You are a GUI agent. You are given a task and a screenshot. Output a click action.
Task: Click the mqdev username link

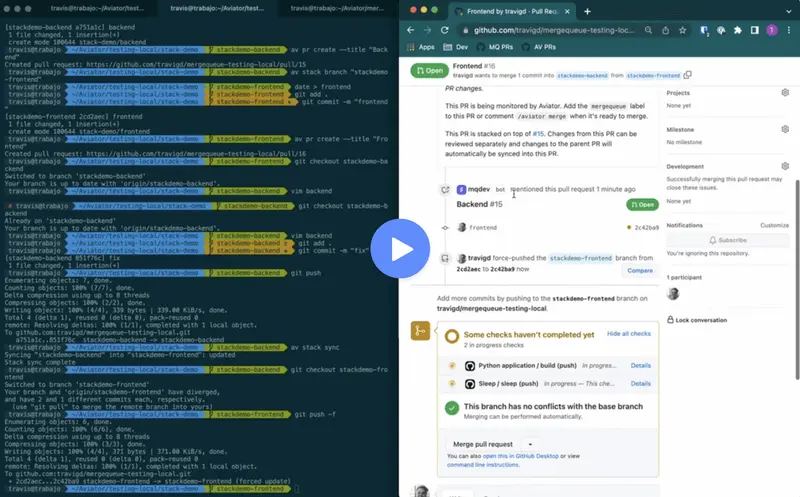point(479,189)
